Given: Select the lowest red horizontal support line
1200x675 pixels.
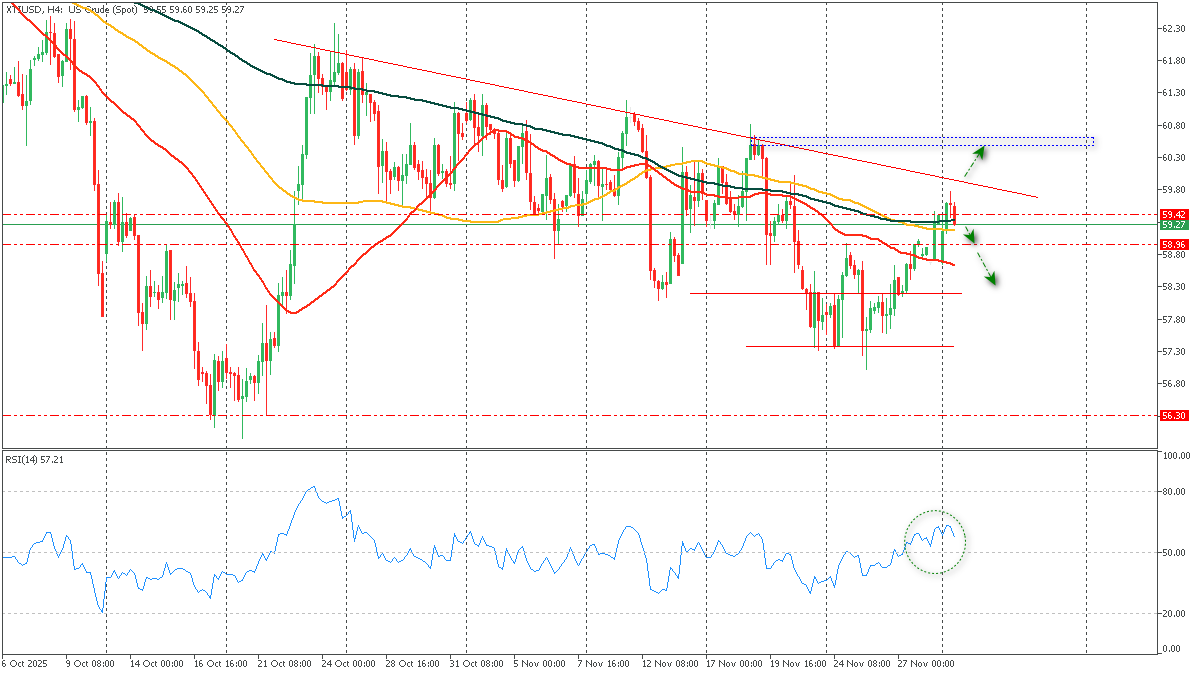Looking at the screenshot, I should [x=849, y=346].
